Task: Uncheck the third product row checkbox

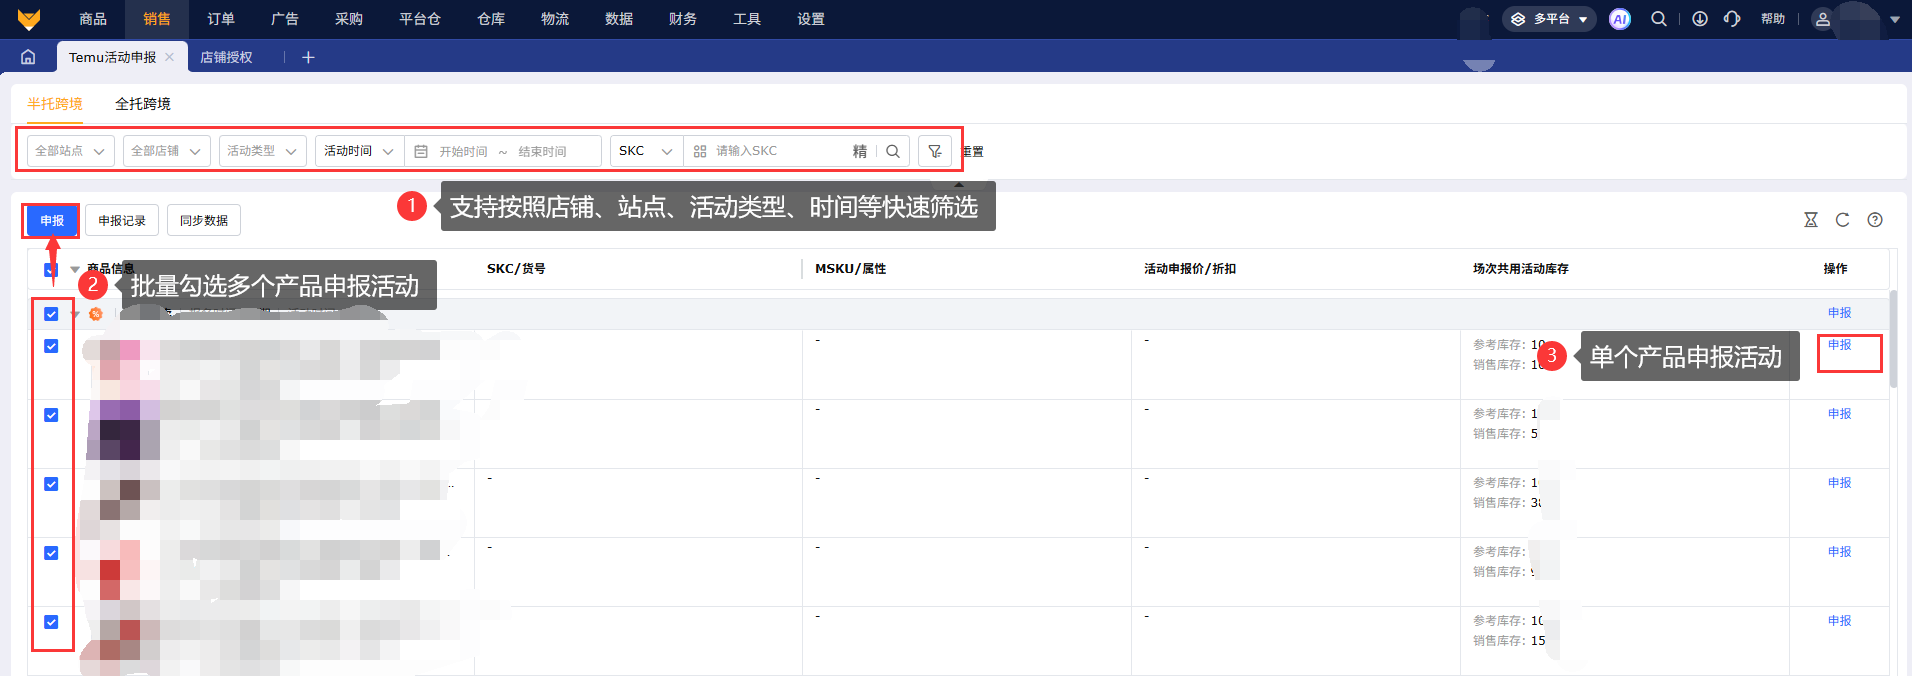Action: (51, 484)
